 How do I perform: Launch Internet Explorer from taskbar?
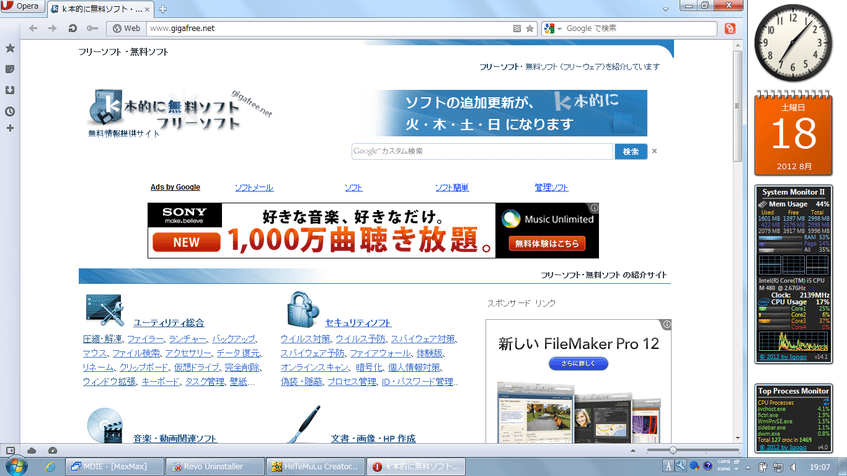click(50, 466)
